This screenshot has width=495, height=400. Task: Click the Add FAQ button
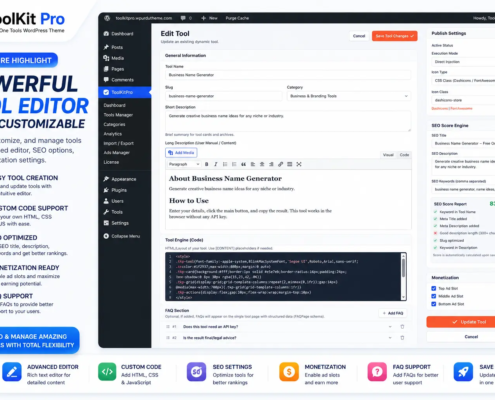click(x=393, y=313)
